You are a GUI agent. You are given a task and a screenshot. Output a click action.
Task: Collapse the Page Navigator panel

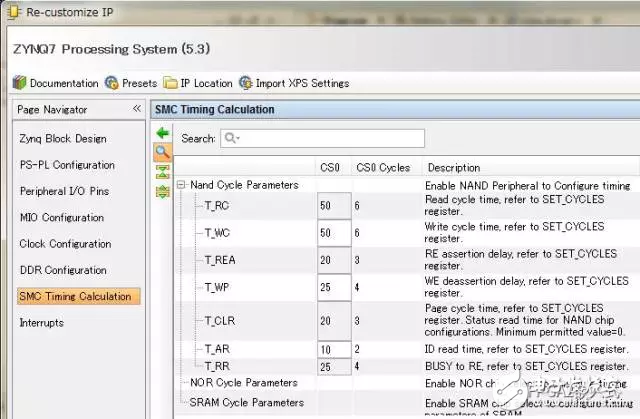tap(136, 109)
